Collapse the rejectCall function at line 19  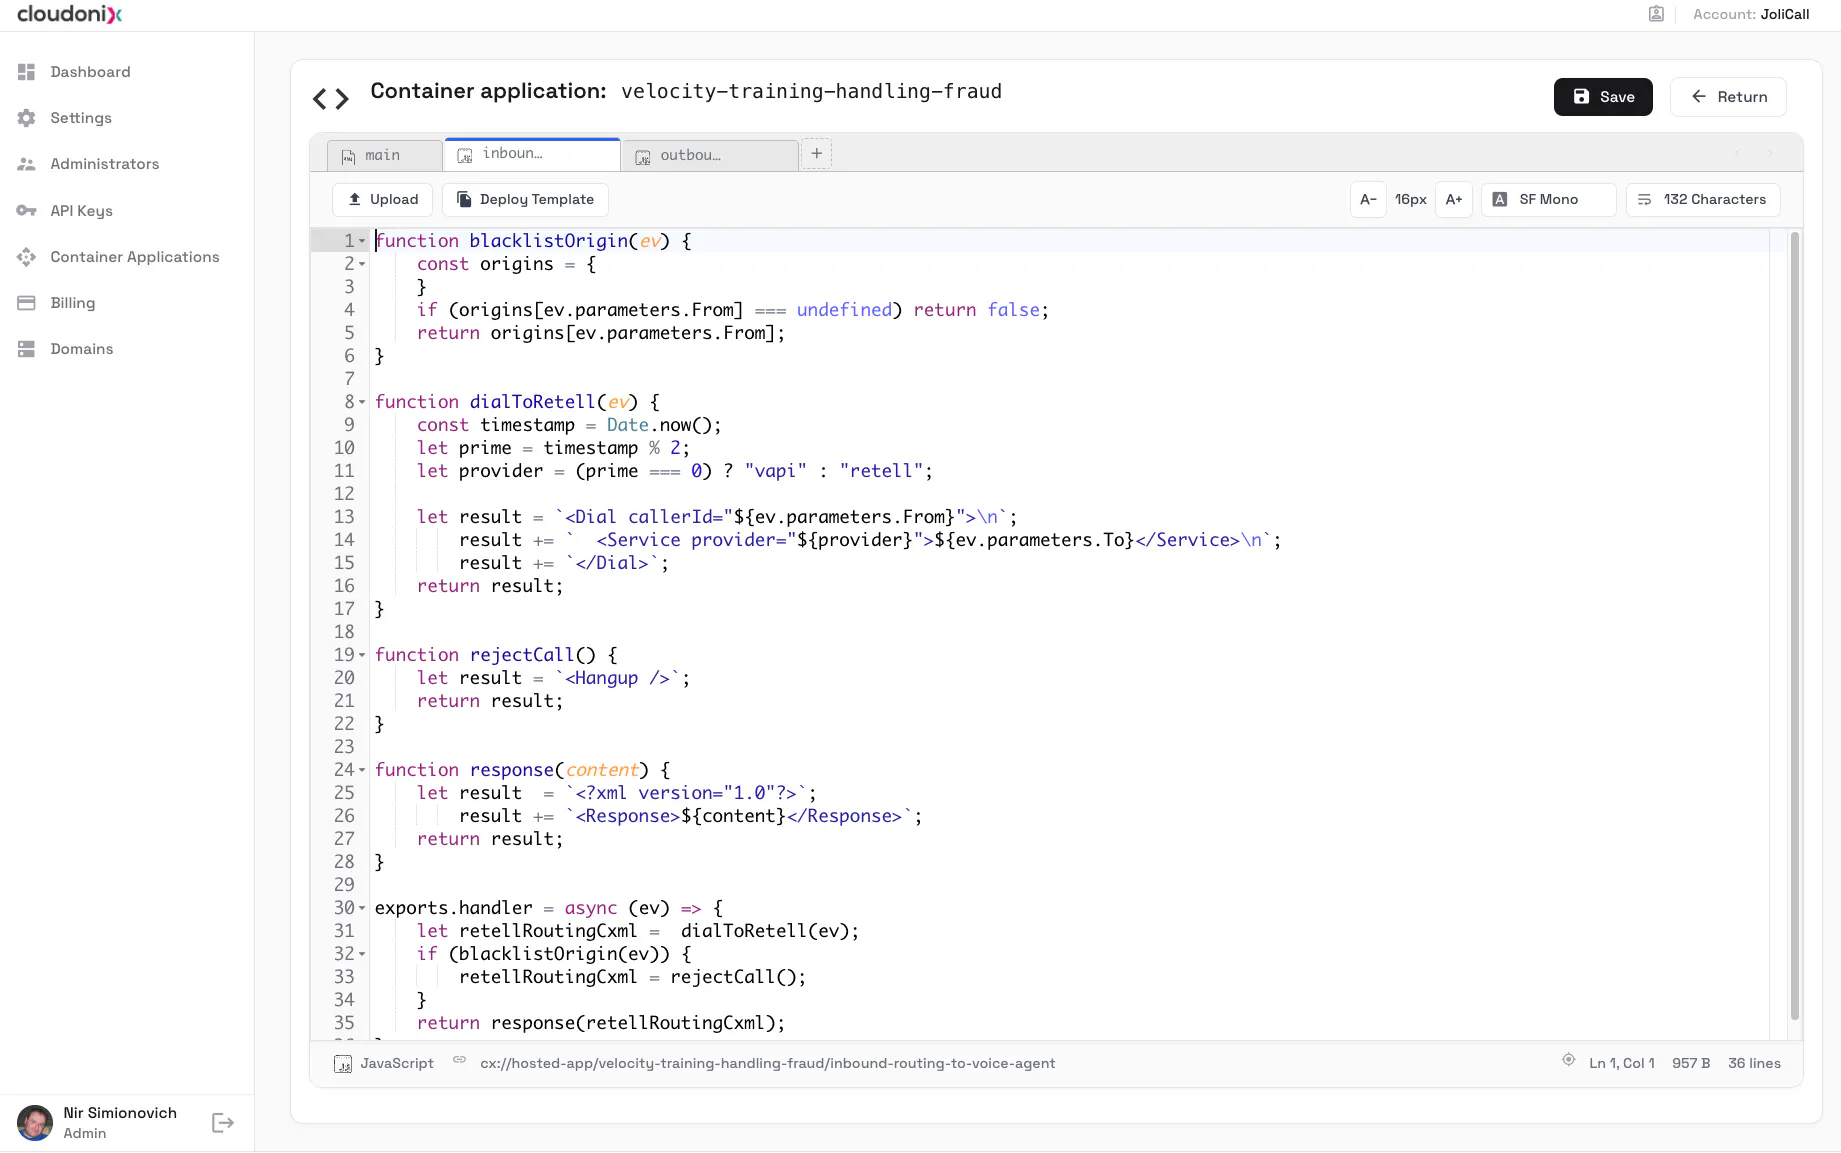(x=362, y=655)
